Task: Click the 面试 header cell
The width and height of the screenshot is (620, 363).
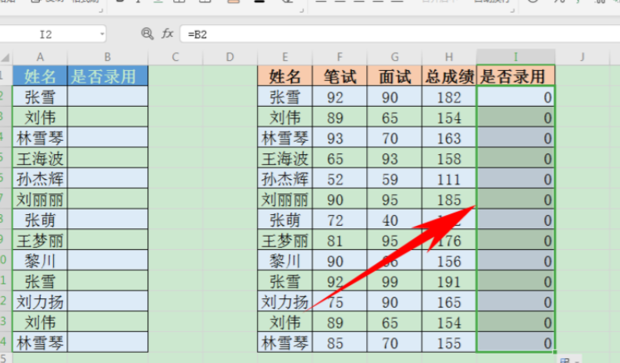Action: (394, 76)
